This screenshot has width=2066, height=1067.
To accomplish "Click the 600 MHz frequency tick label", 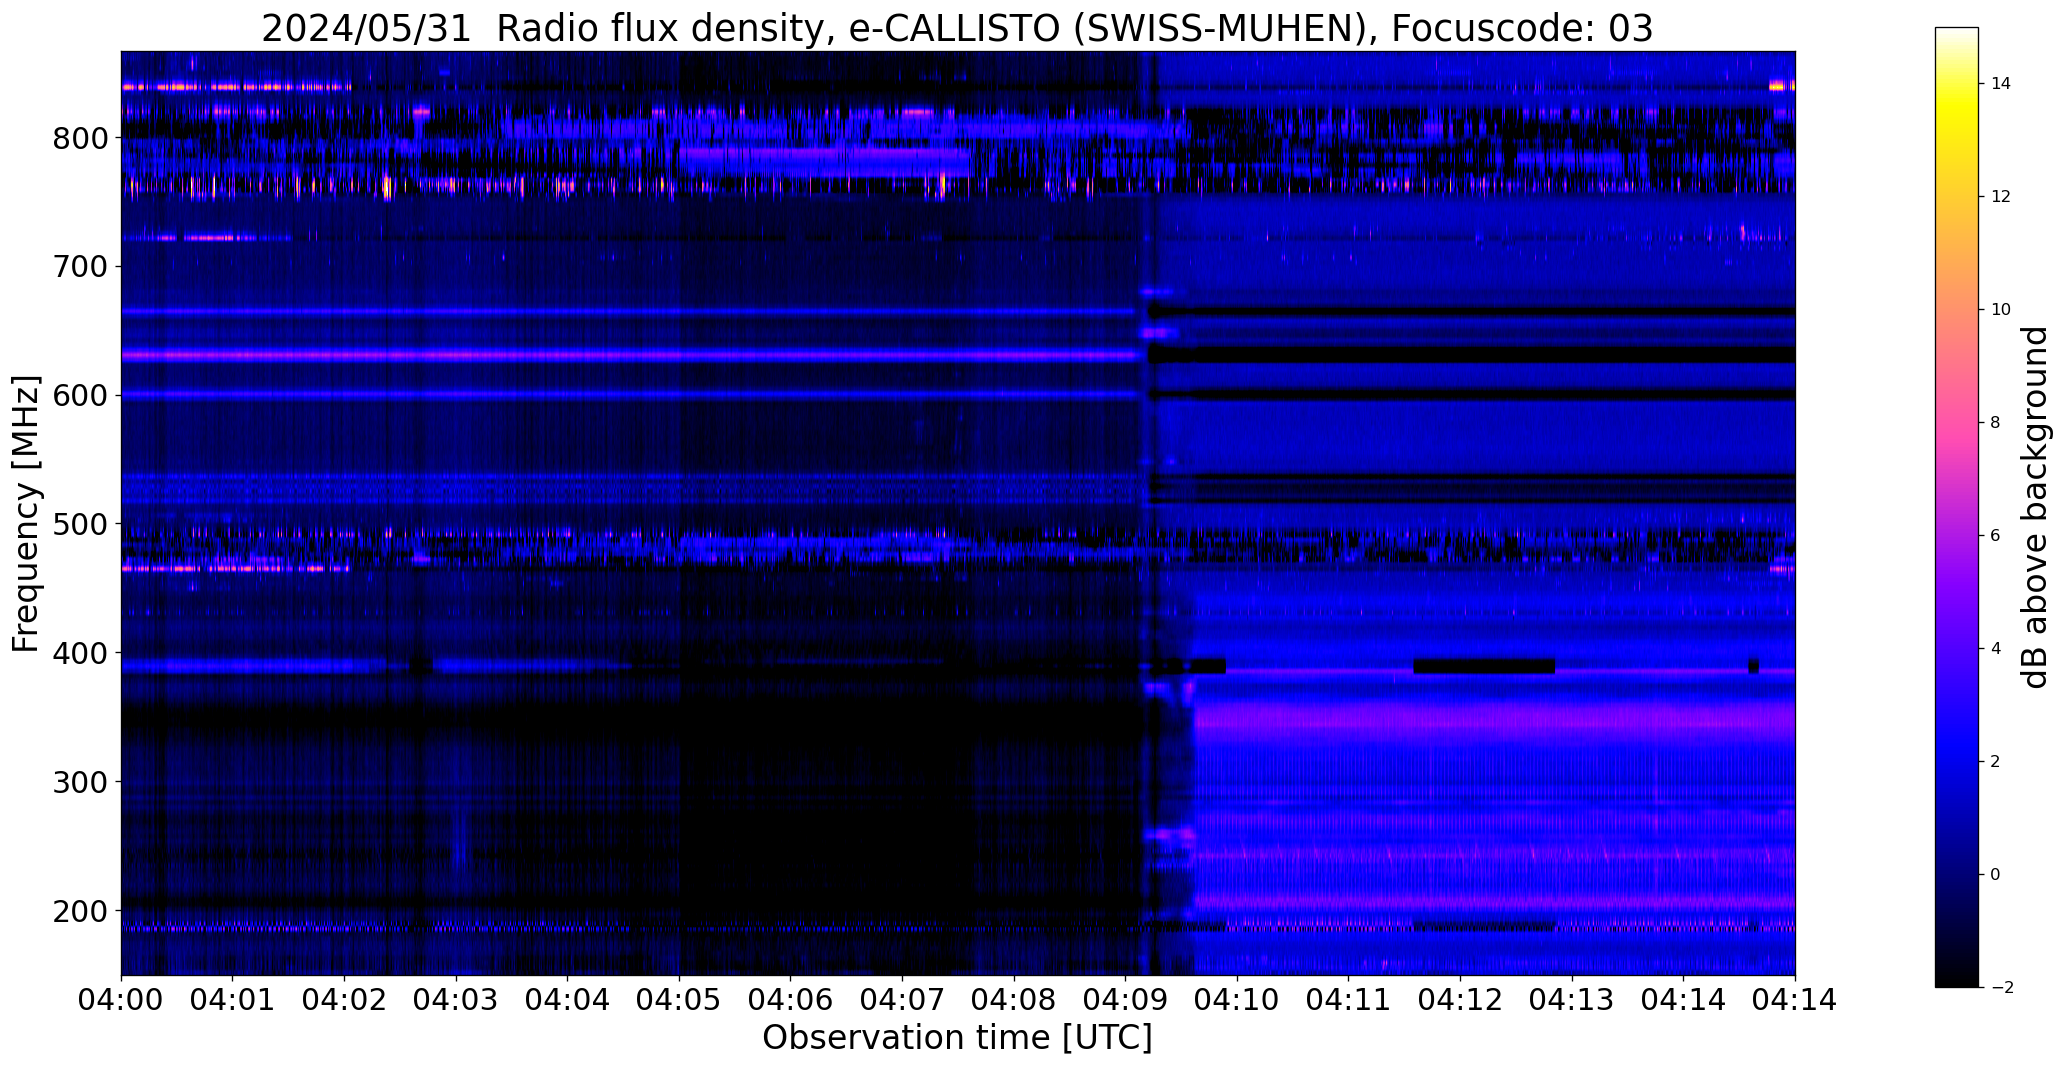I will (x=79, y=395).
